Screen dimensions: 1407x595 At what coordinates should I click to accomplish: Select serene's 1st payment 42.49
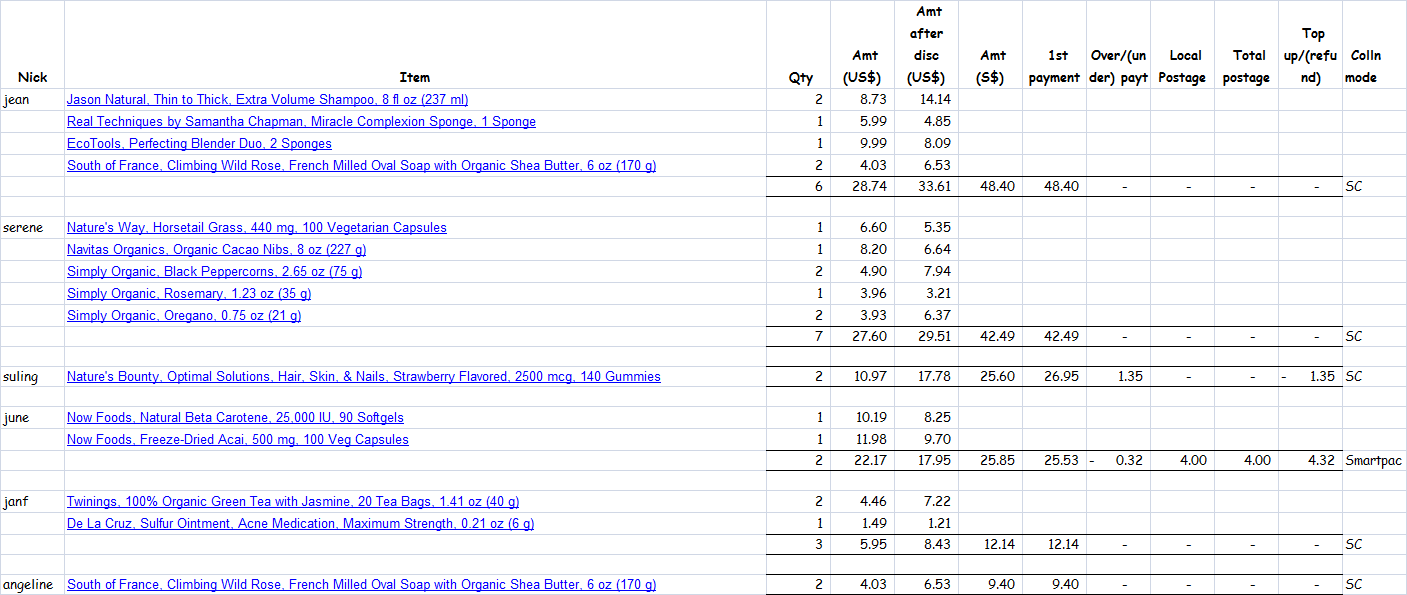pos(1055,337)
